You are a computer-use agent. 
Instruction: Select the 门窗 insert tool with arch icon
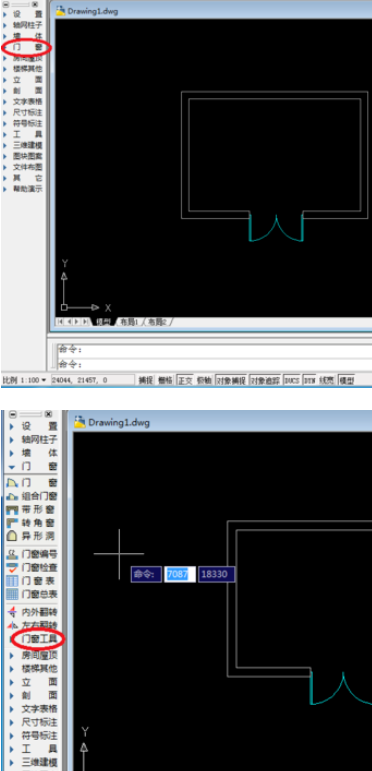[32, 483]
